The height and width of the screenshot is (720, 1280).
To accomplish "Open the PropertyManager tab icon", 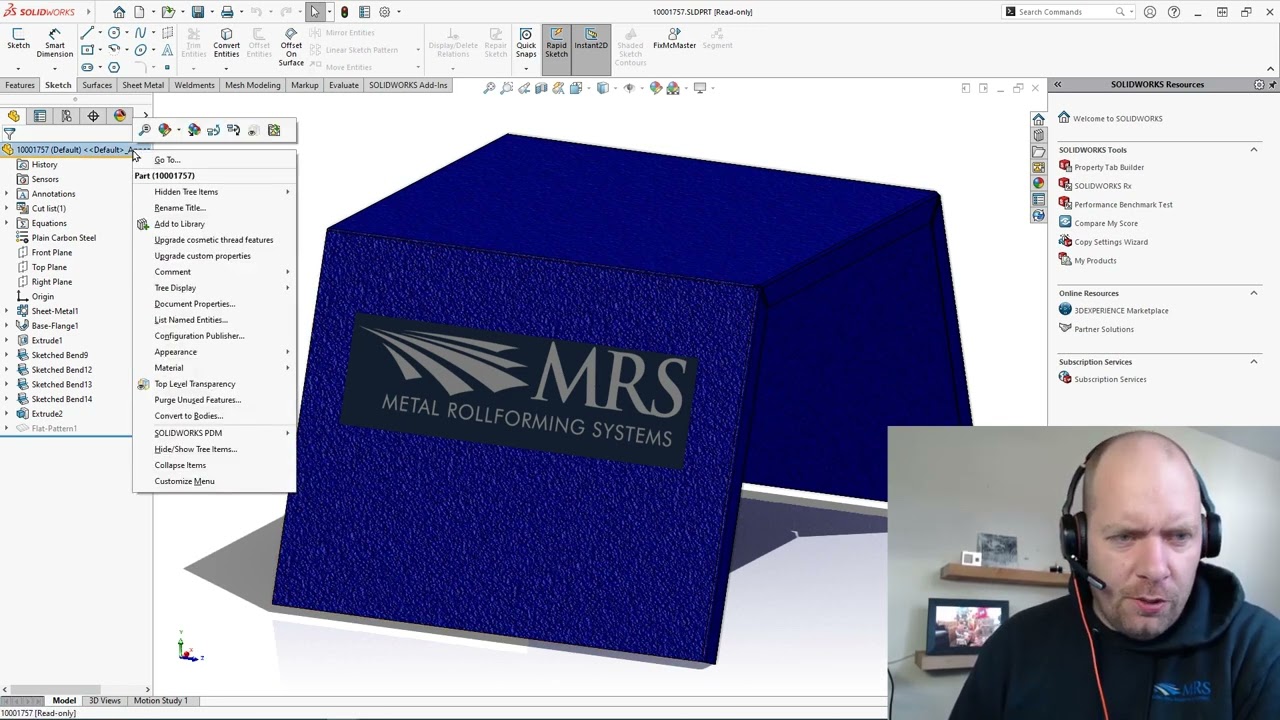I will click(x=40, y=116).
